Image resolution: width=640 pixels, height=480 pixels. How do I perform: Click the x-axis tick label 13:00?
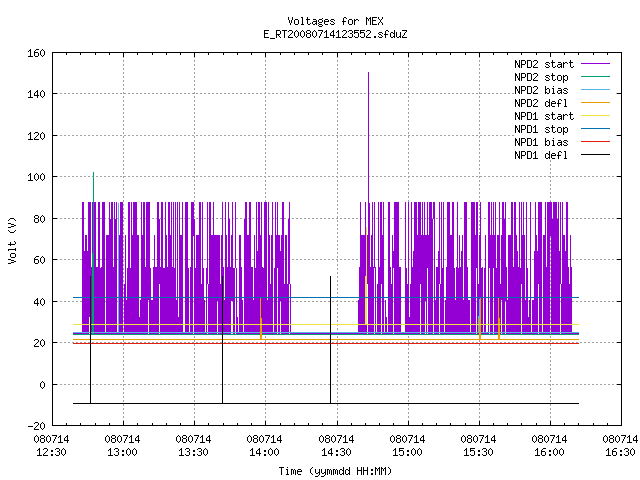point(122,453)
